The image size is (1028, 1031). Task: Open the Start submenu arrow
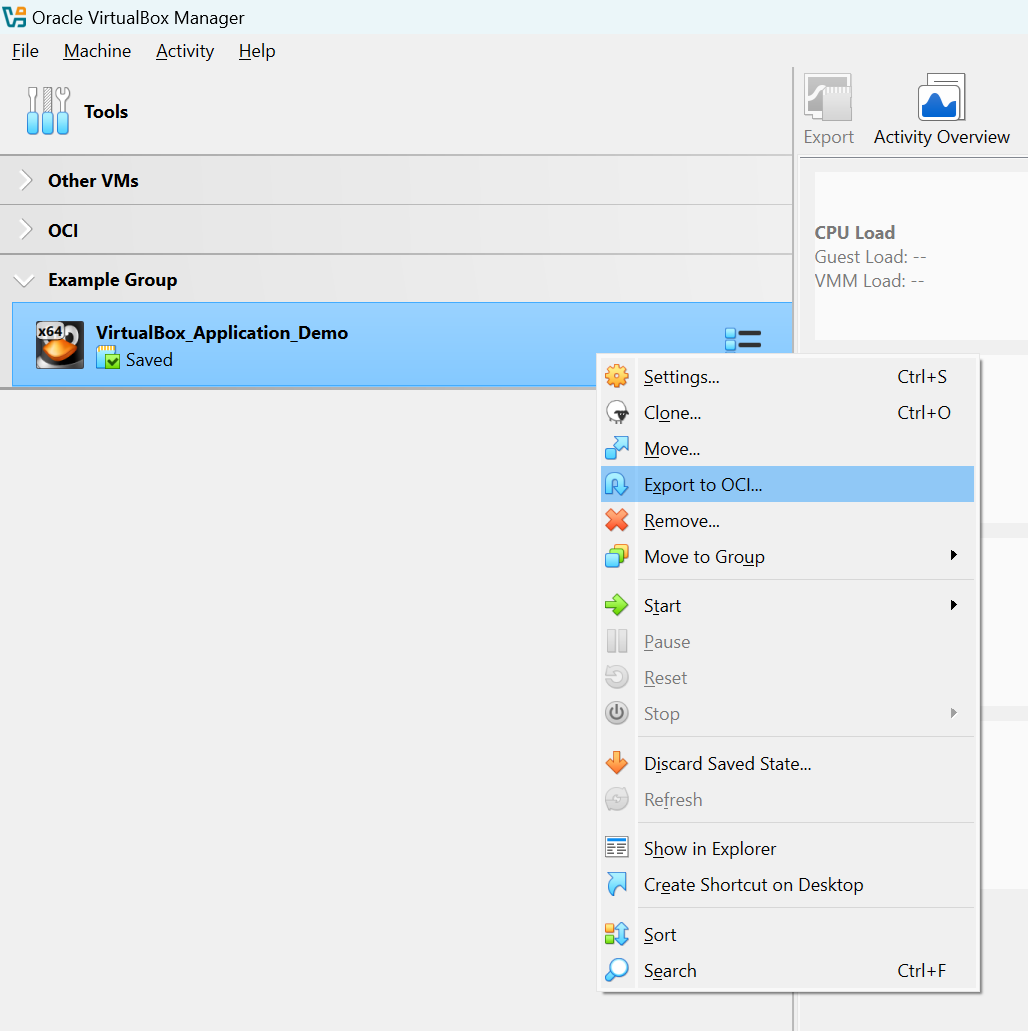pyautogui.click(x=954, y=605)
